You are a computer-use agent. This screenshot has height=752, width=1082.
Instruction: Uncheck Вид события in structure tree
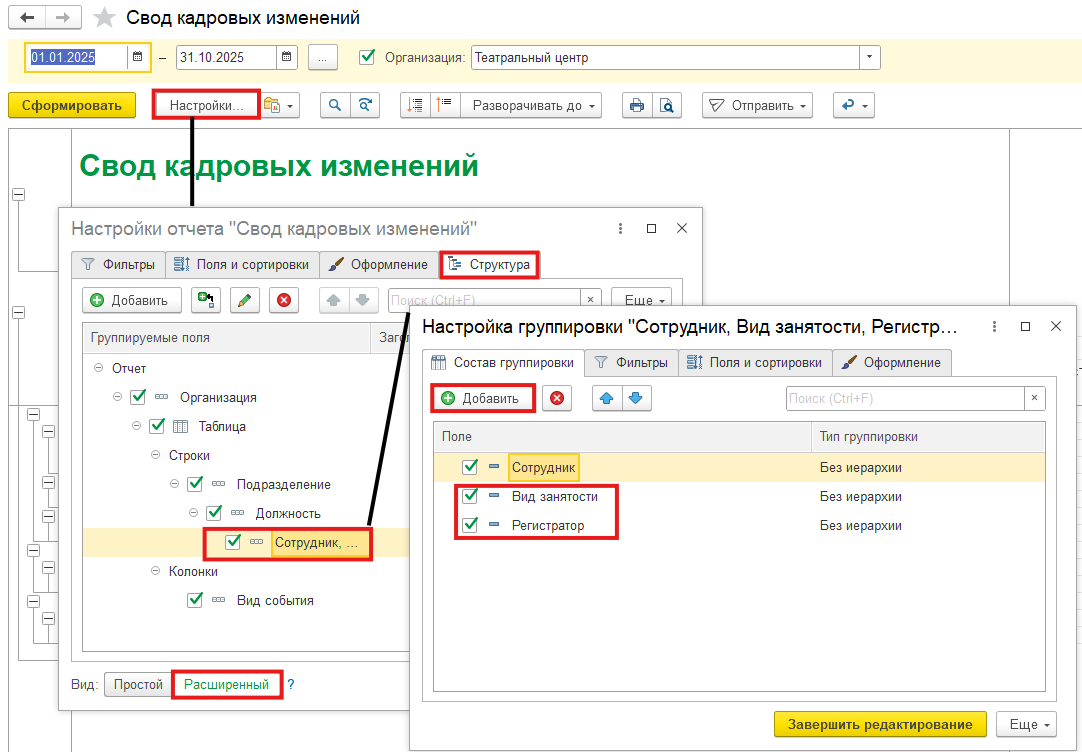click(195, 600)
